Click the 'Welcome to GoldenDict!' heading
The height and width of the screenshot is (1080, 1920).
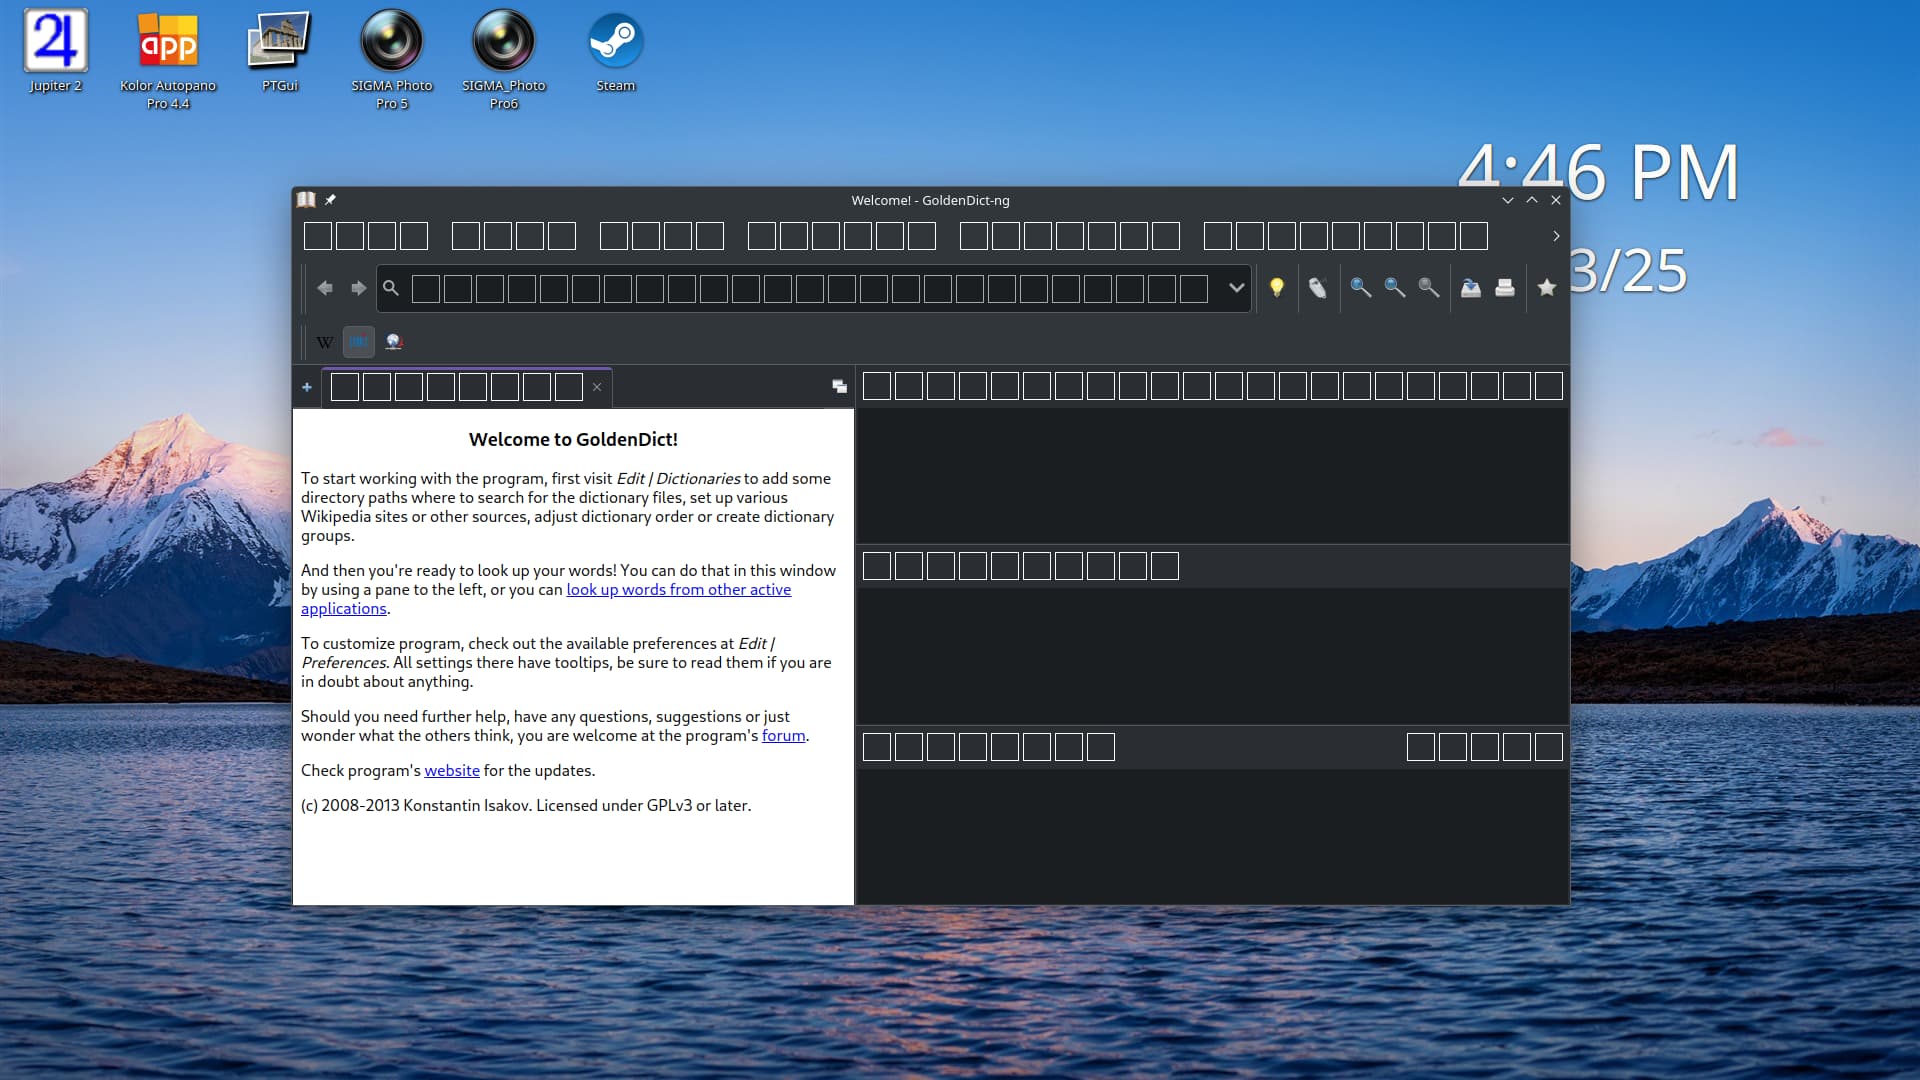click(573, 439)
